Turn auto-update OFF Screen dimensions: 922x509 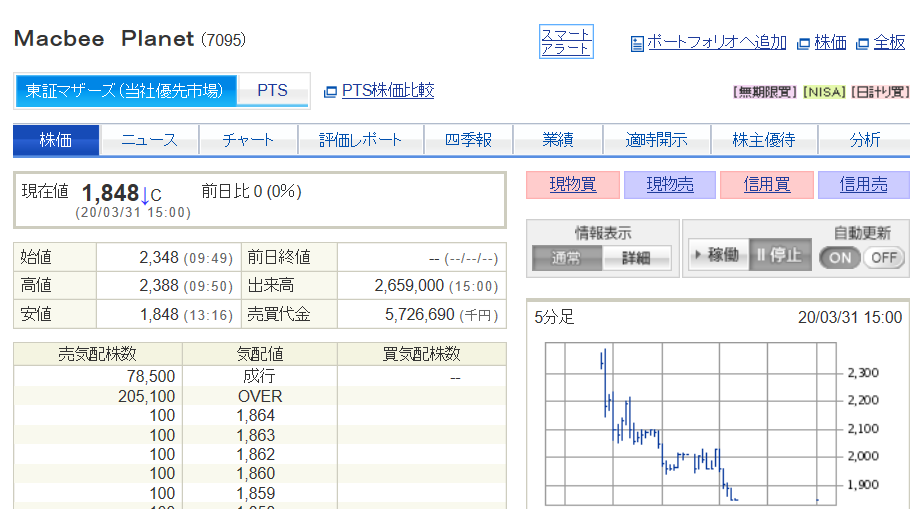pyautogui.click(x=884, y=257)
